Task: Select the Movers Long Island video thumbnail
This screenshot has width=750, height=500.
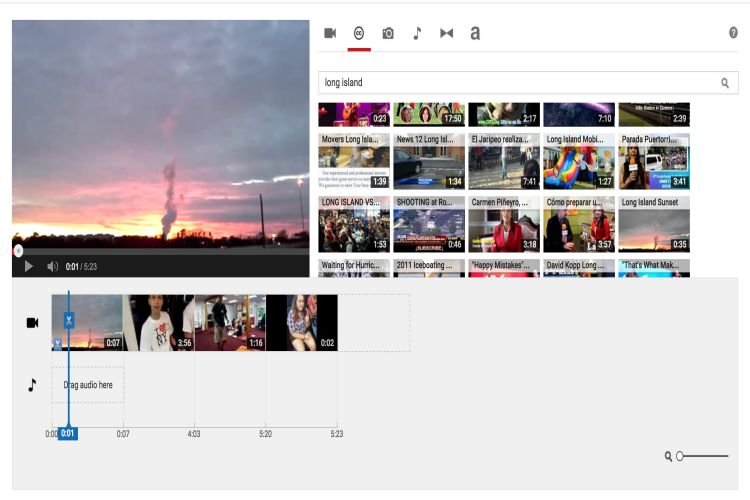Action: coord(354,161)
